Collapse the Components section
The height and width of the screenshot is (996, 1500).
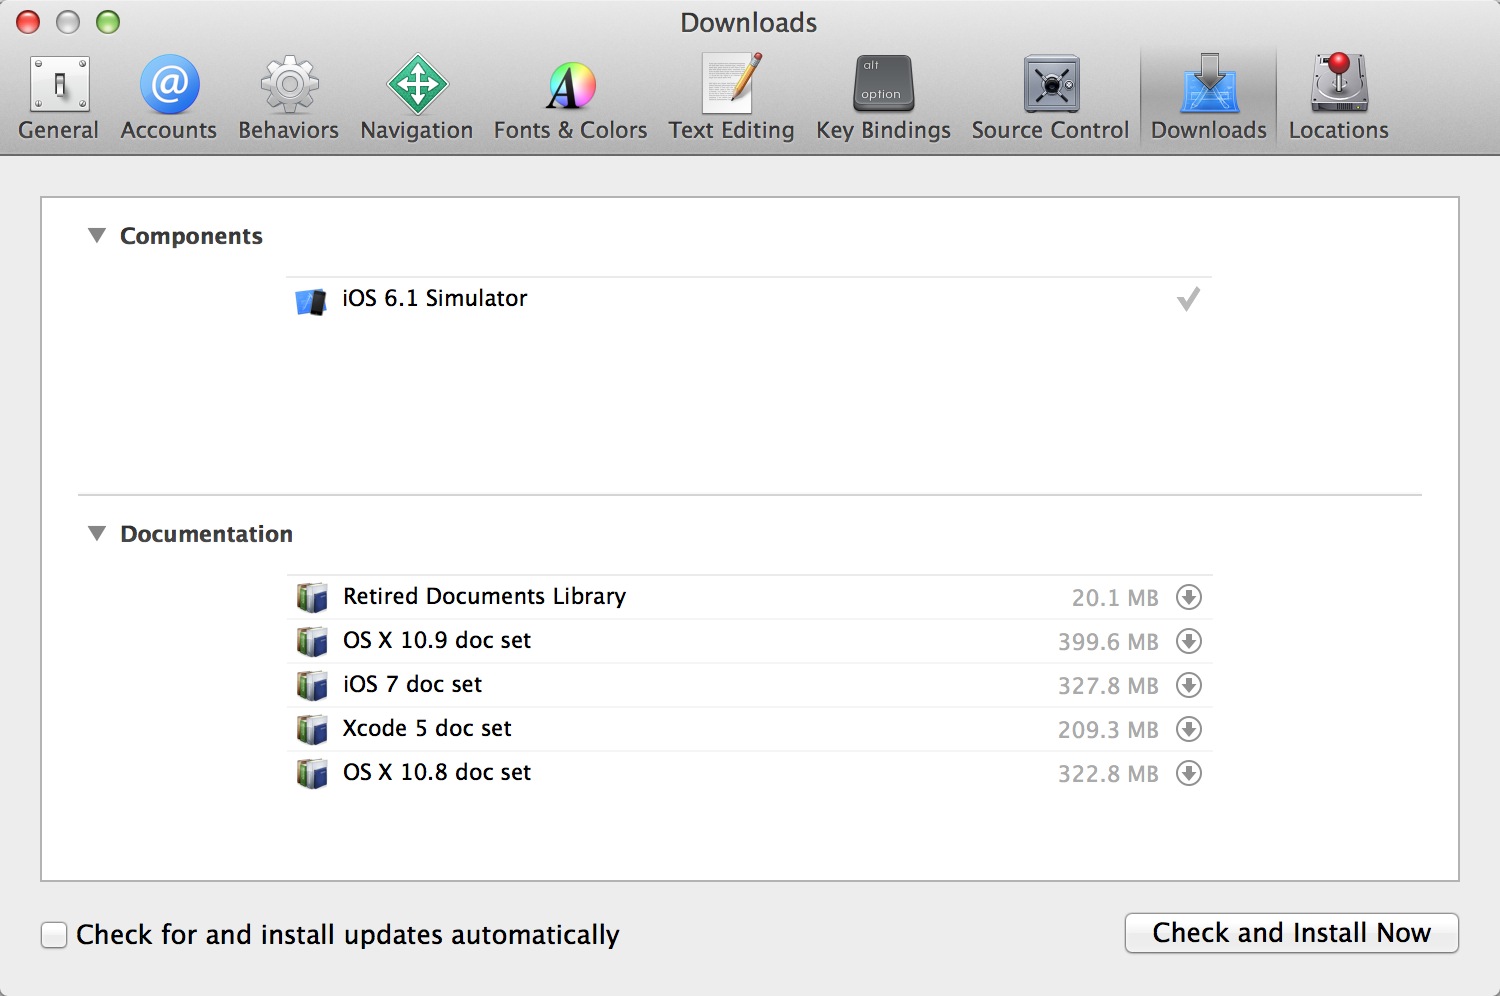[x=97, y=236]
